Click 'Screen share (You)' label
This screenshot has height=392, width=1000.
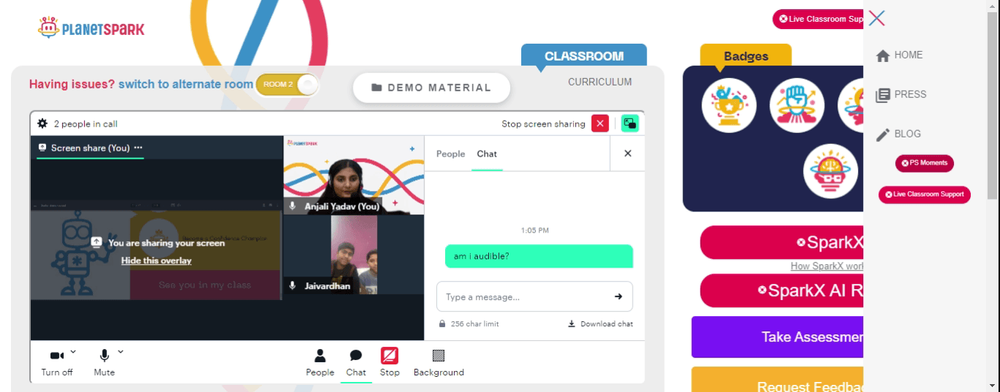[91, 148]
